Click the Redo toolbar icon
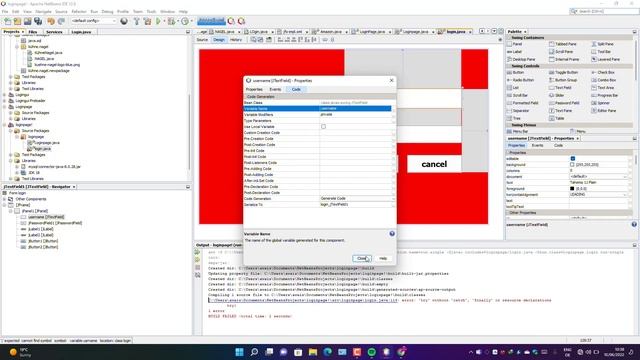Viewport: 640px width, 360px height. 61,21
